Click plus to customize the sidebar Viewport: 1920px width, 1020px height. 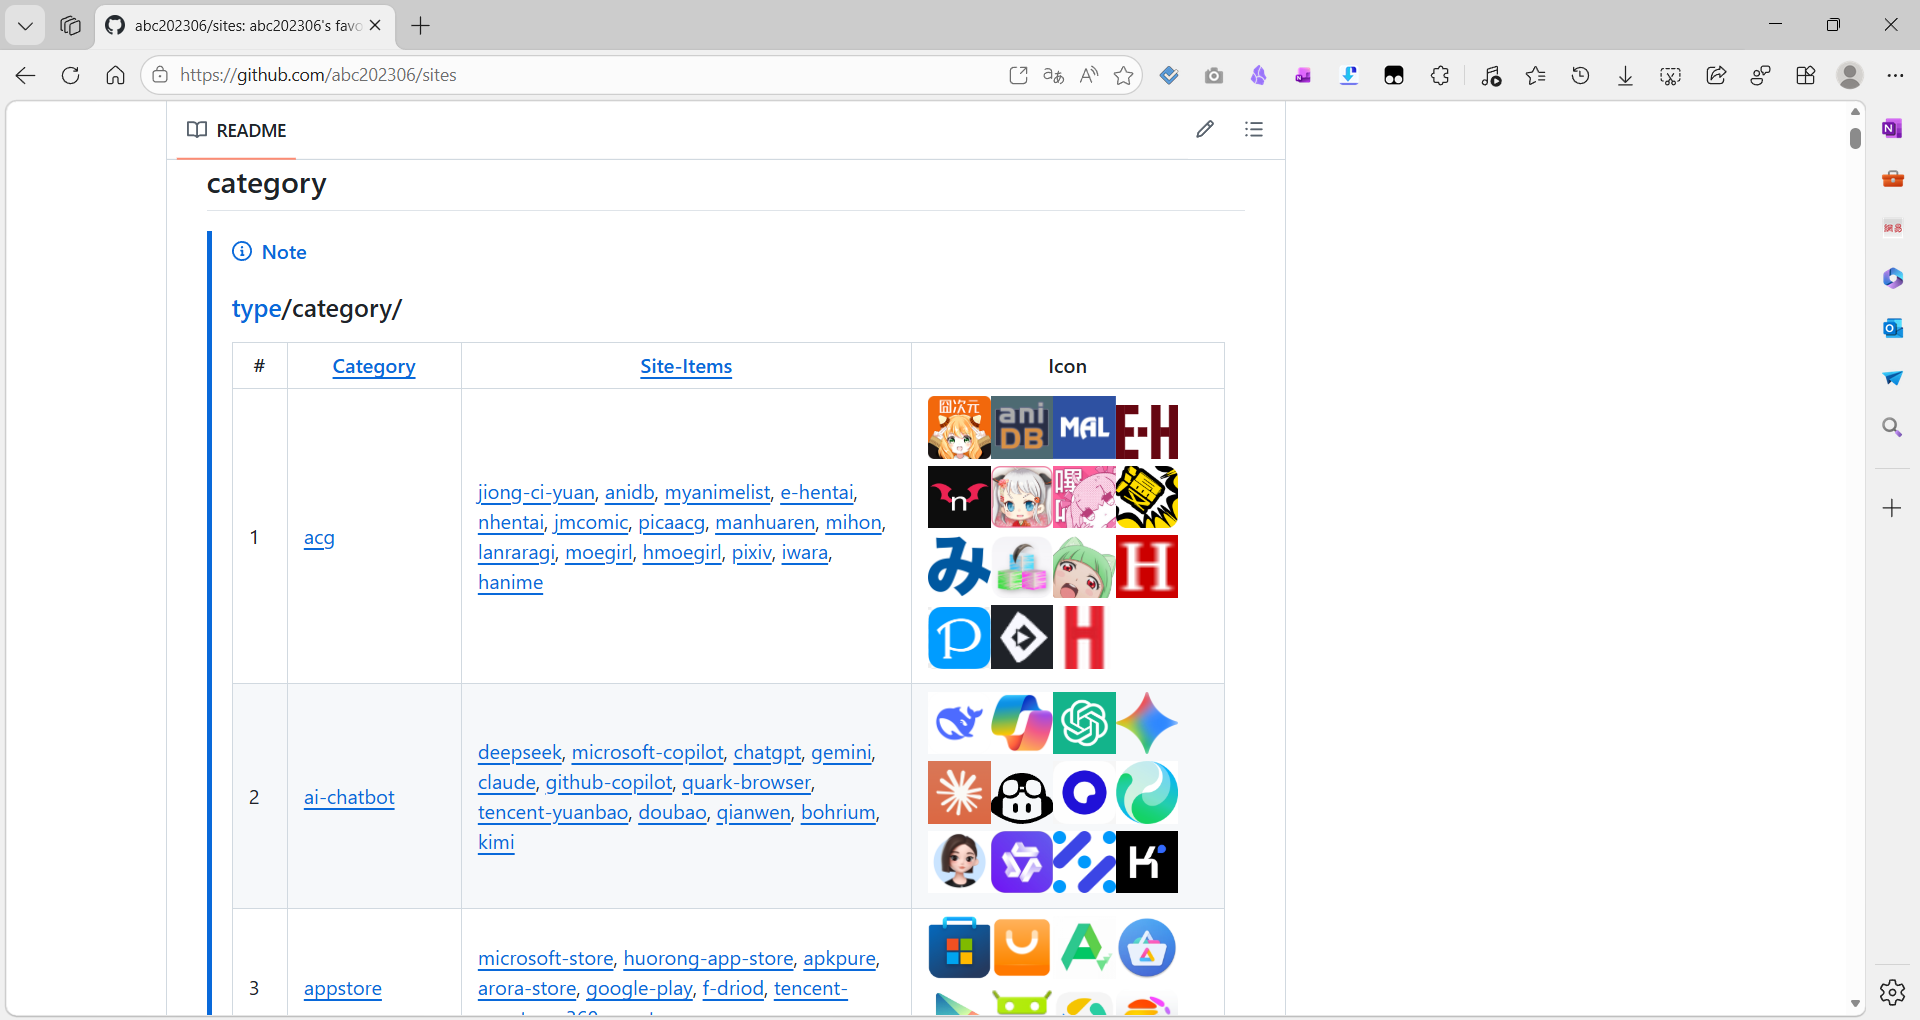1892,509
